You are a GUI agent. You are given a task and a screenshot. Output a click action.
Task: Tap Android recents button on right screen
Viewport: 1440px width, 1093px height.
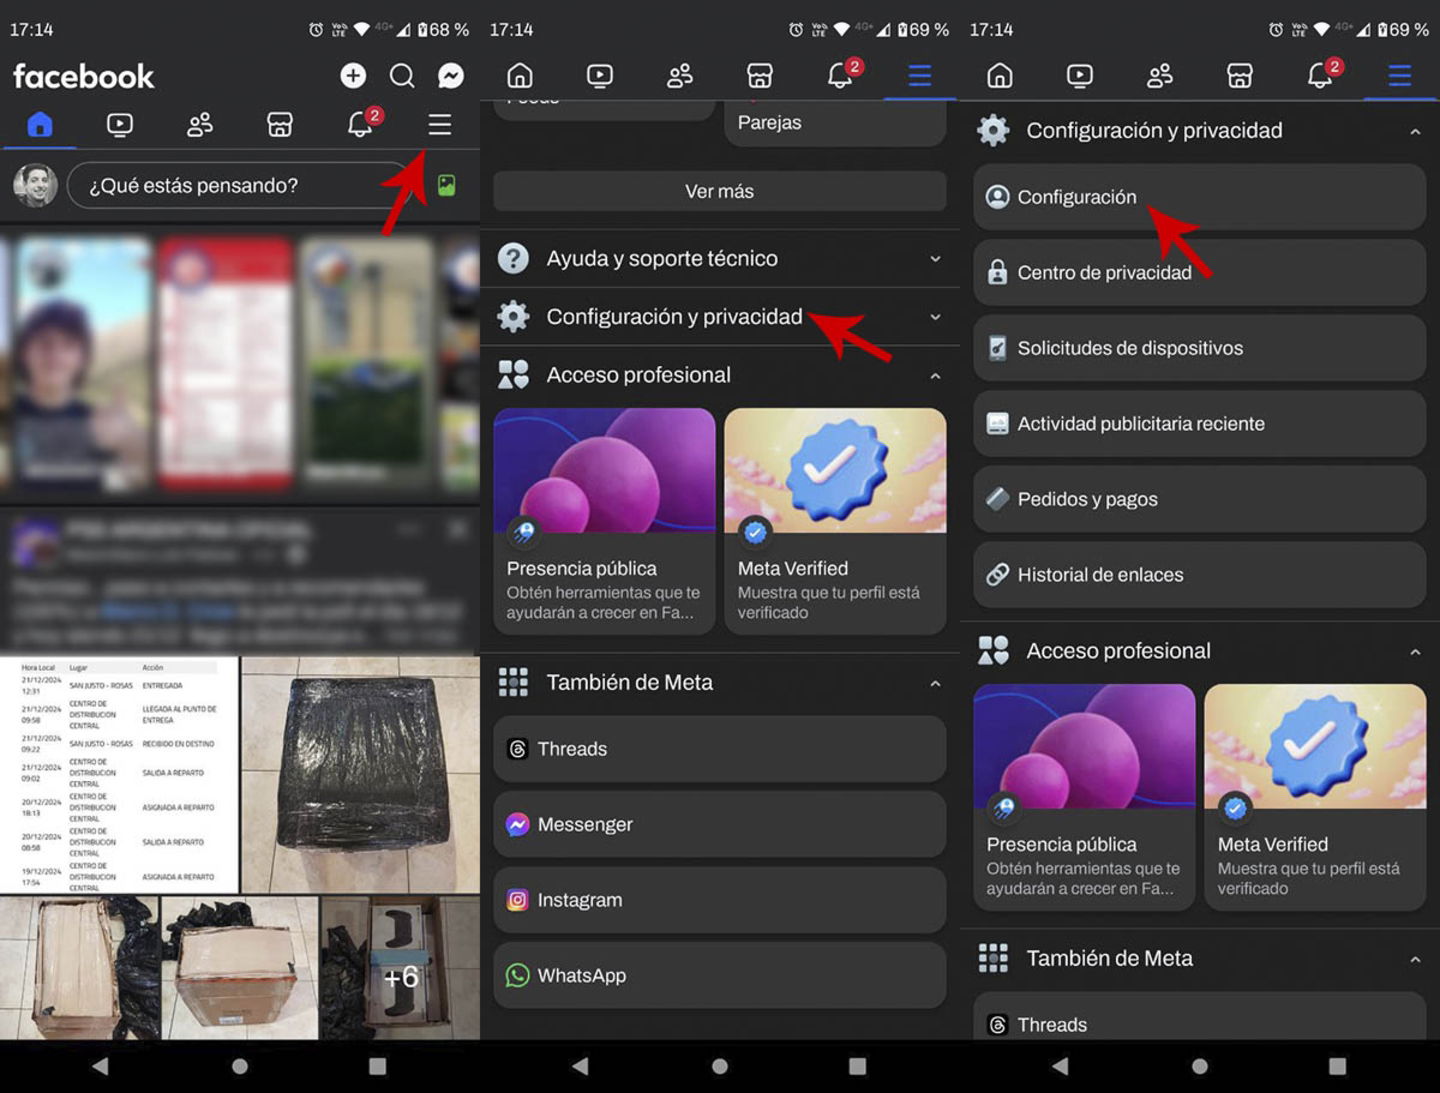[1337, 1066]
